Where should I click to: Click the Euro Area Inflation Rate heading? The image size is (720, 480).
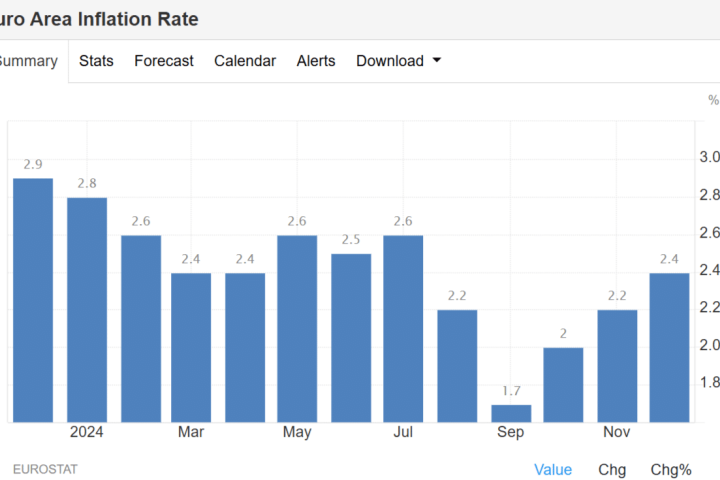point(99,19)
